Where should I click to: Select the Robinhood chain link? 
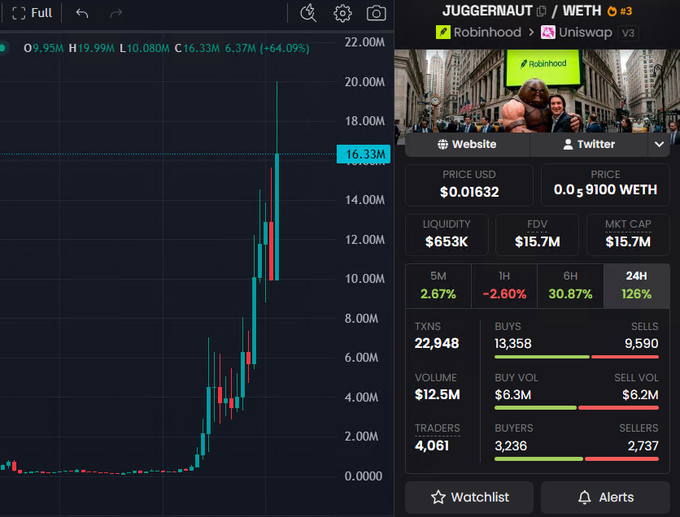[478, 32]
